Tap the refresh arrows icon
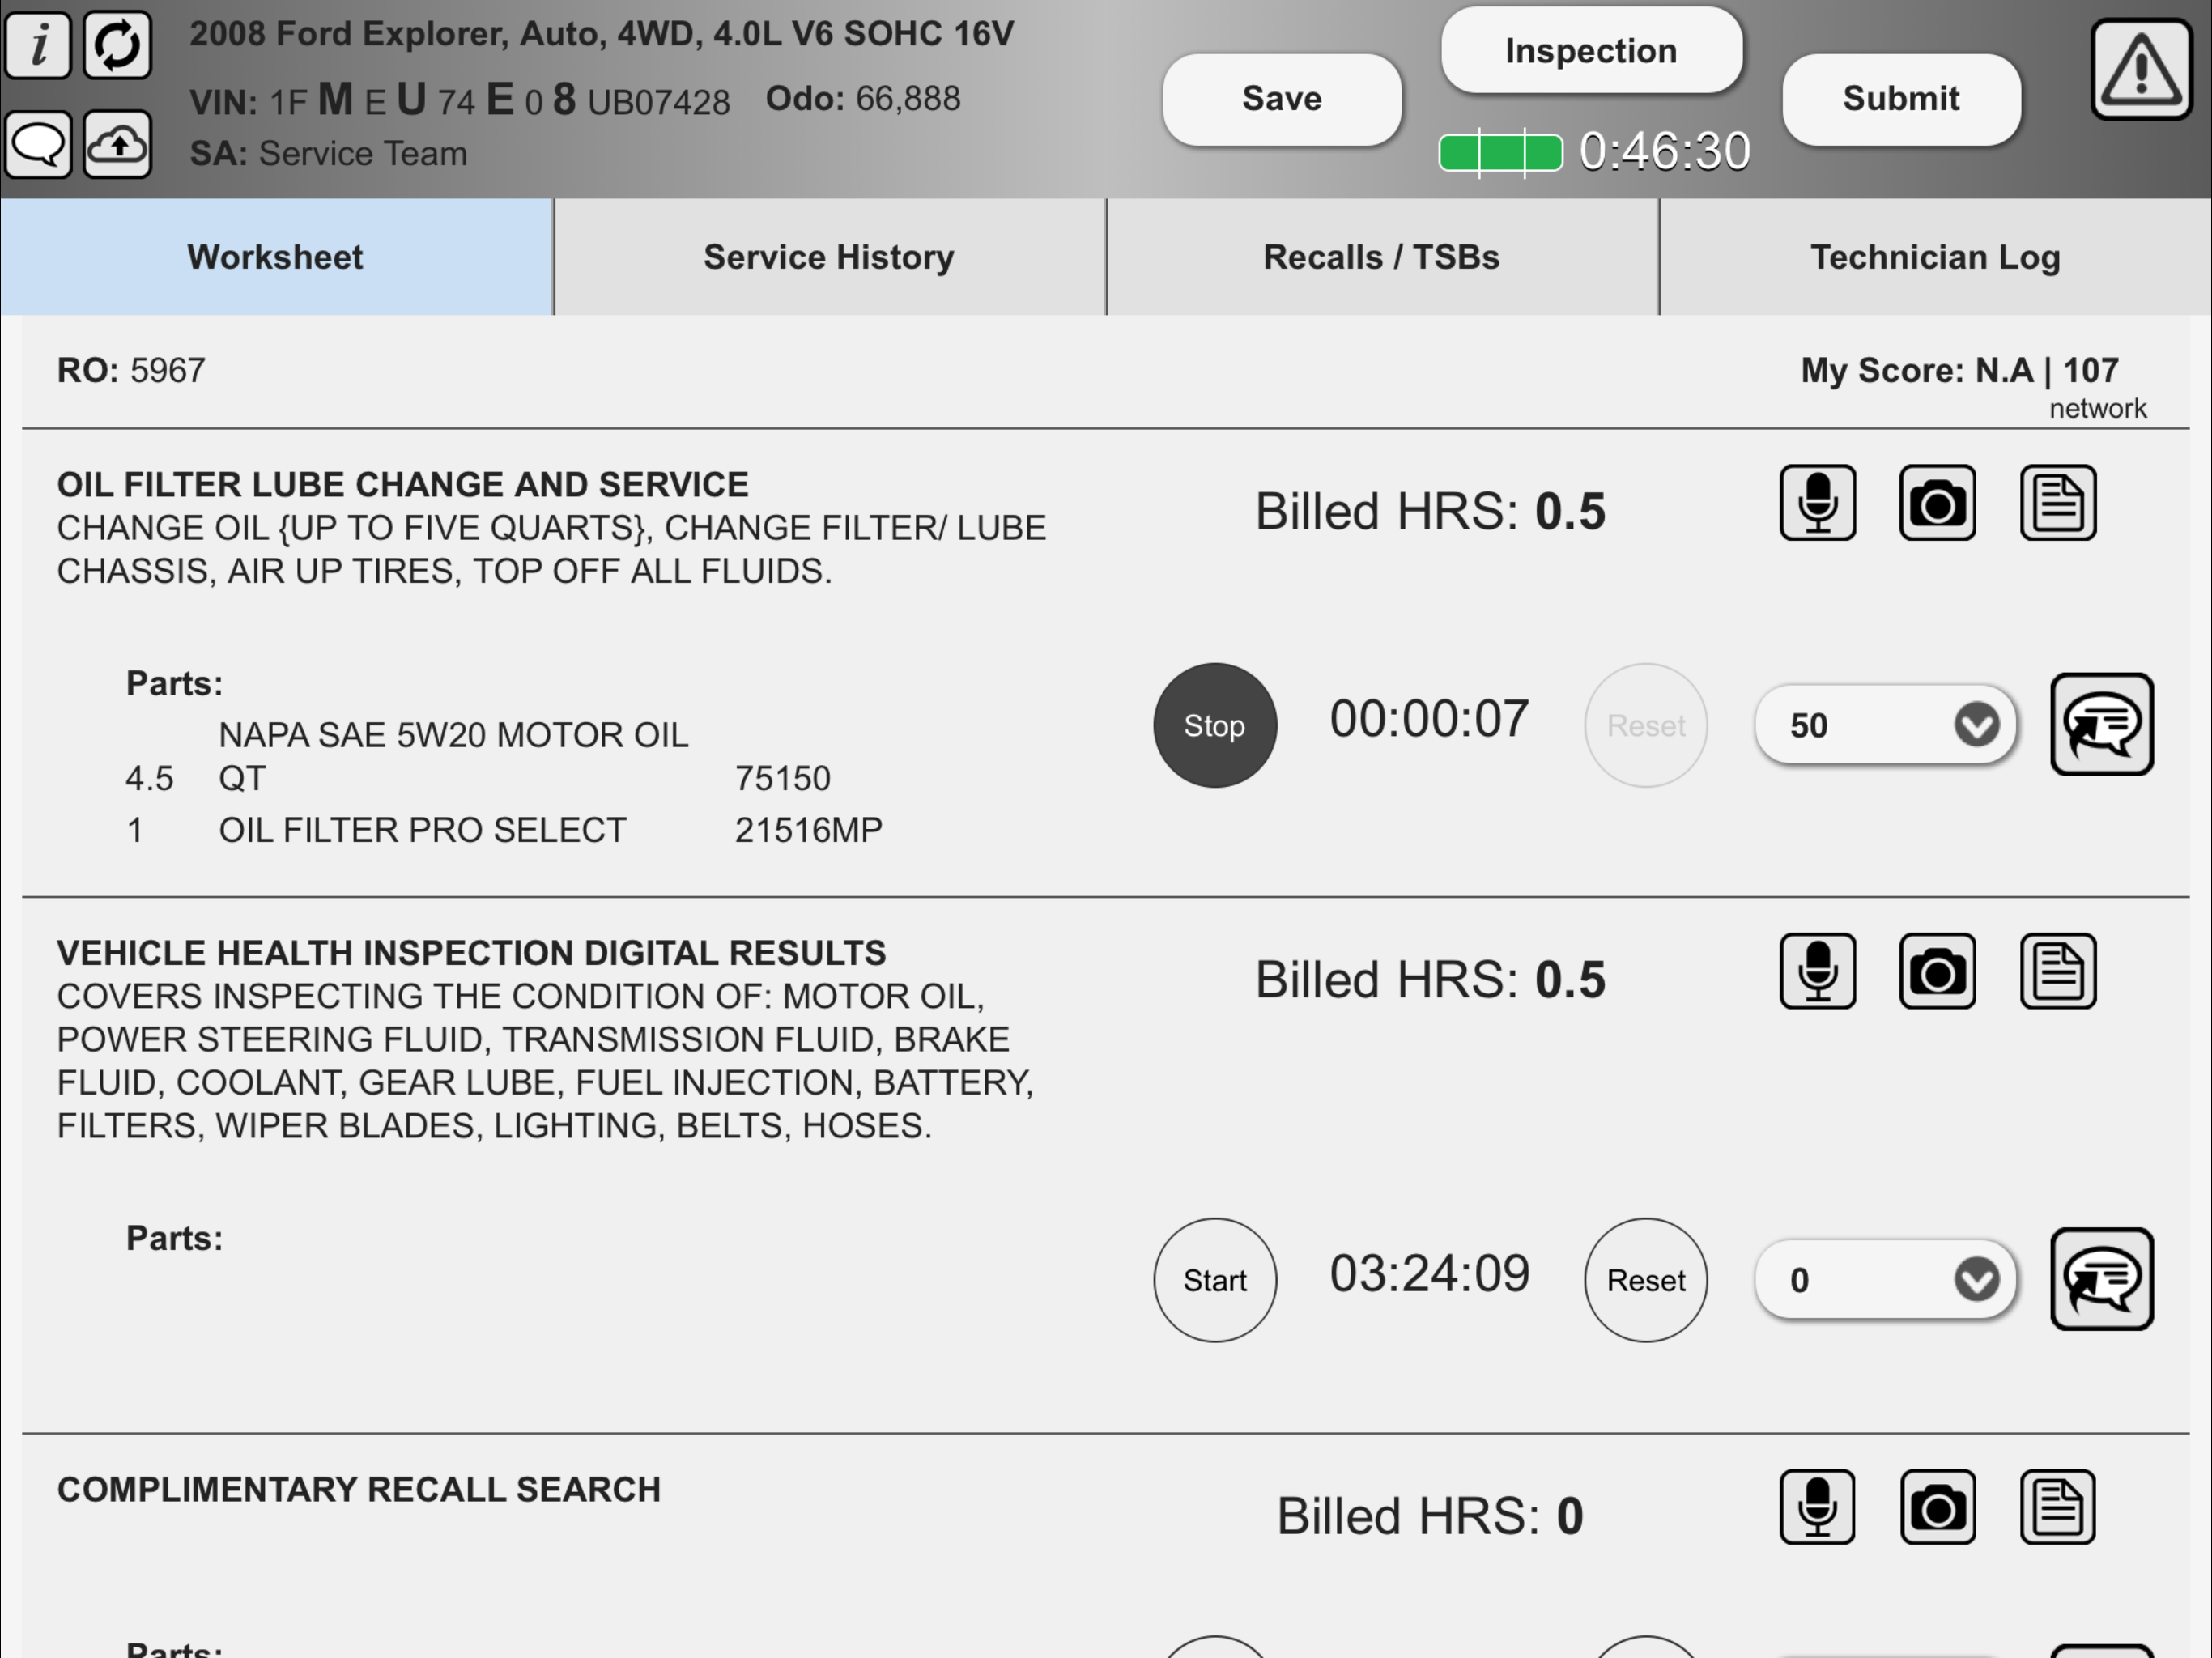The image size is (2212, 1658). (118, 45)
